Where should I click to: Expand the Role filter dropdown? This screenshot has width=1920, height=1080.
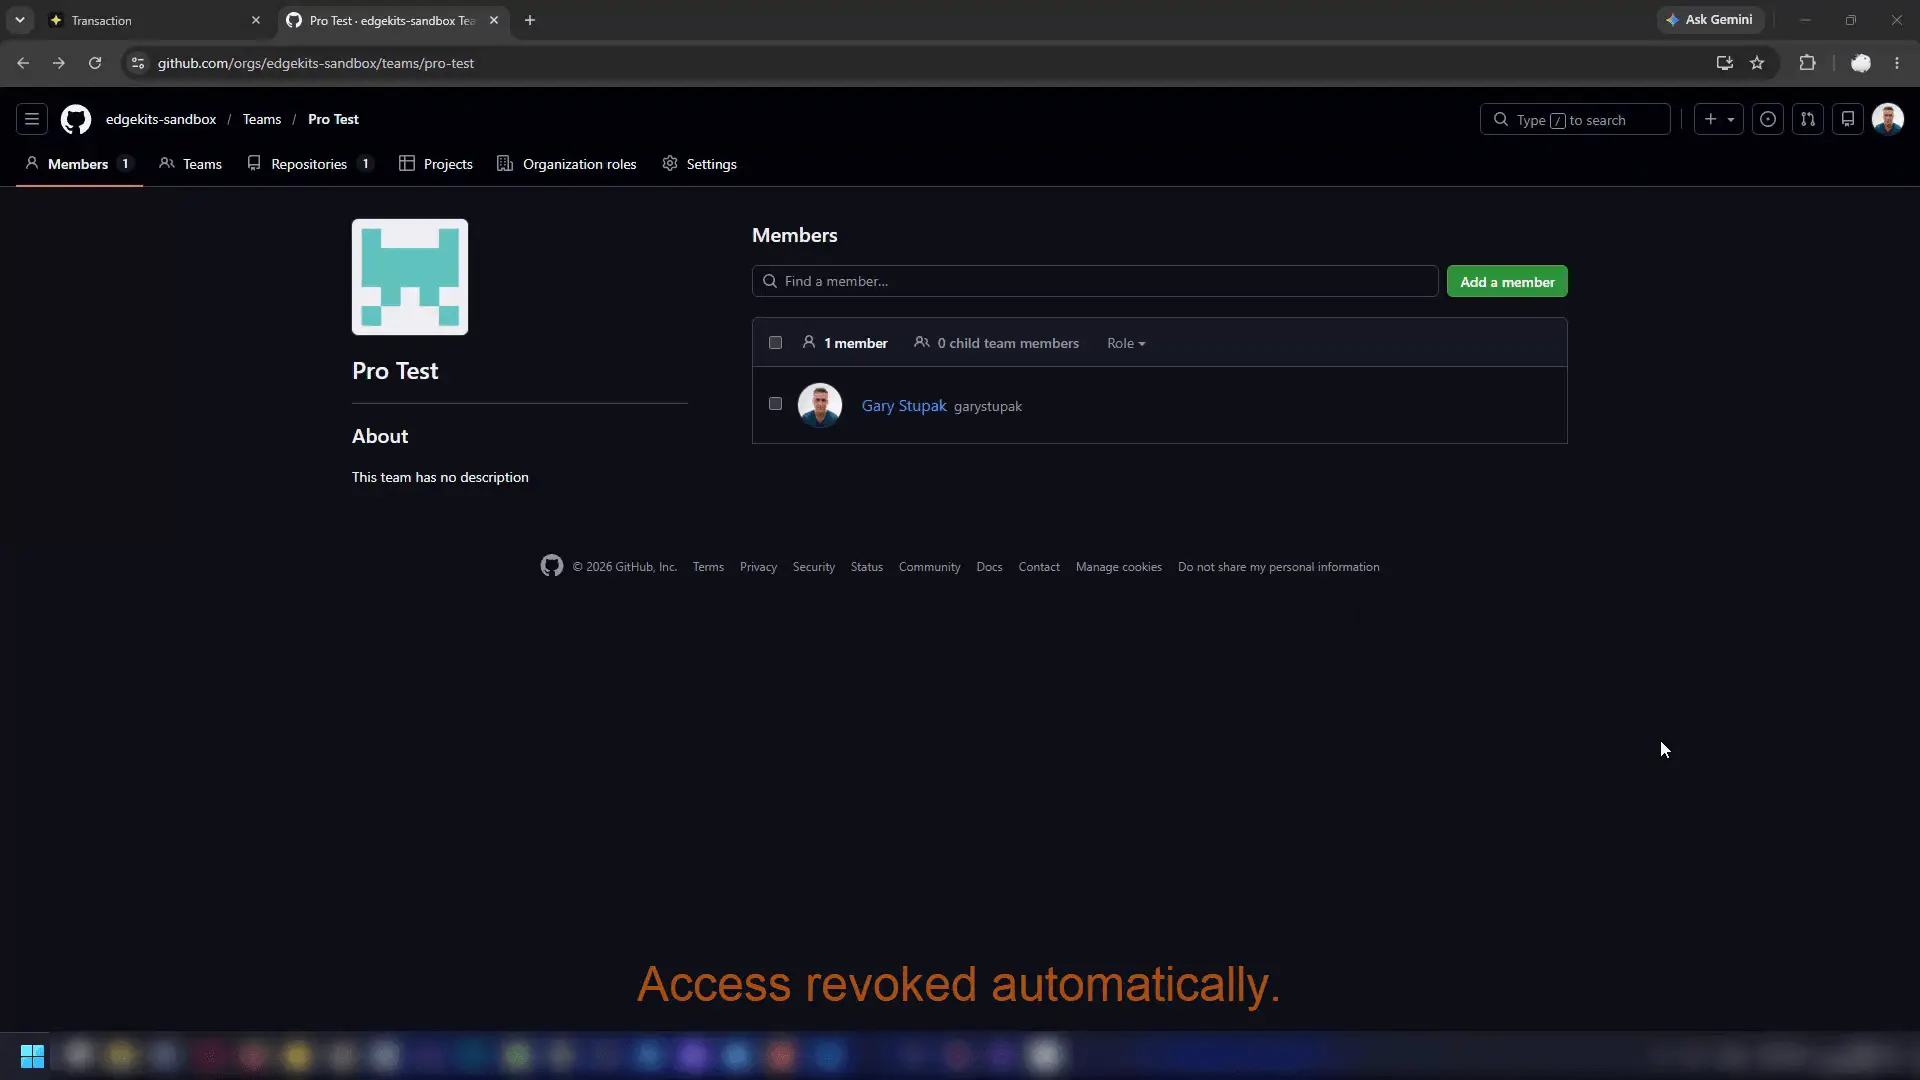1126,343
